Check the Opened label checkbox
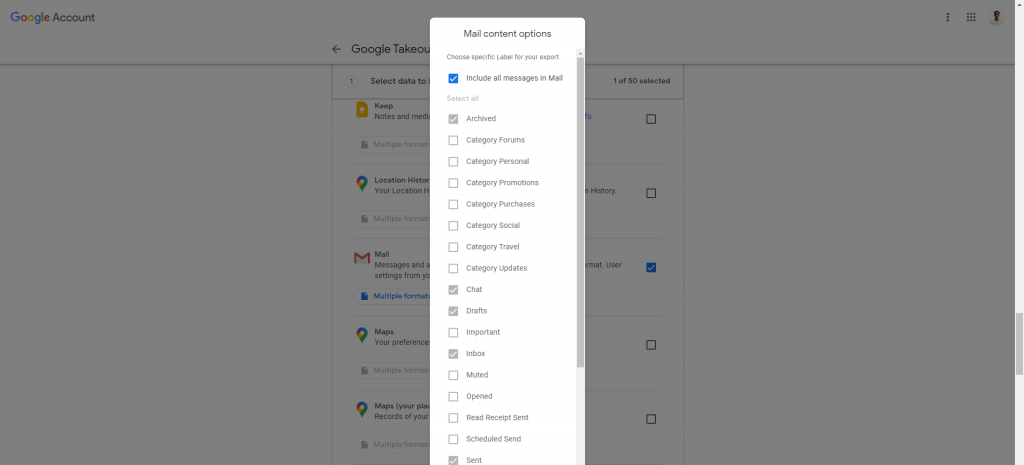 tap(453, 396)
